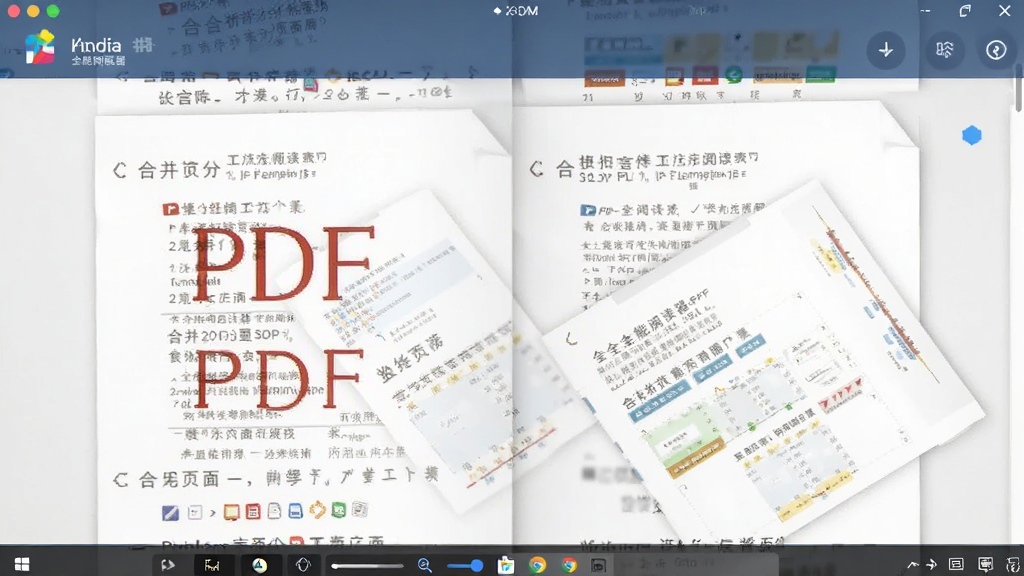
Task: Click the red calculator-style icon in row
Action: point(253,511)
